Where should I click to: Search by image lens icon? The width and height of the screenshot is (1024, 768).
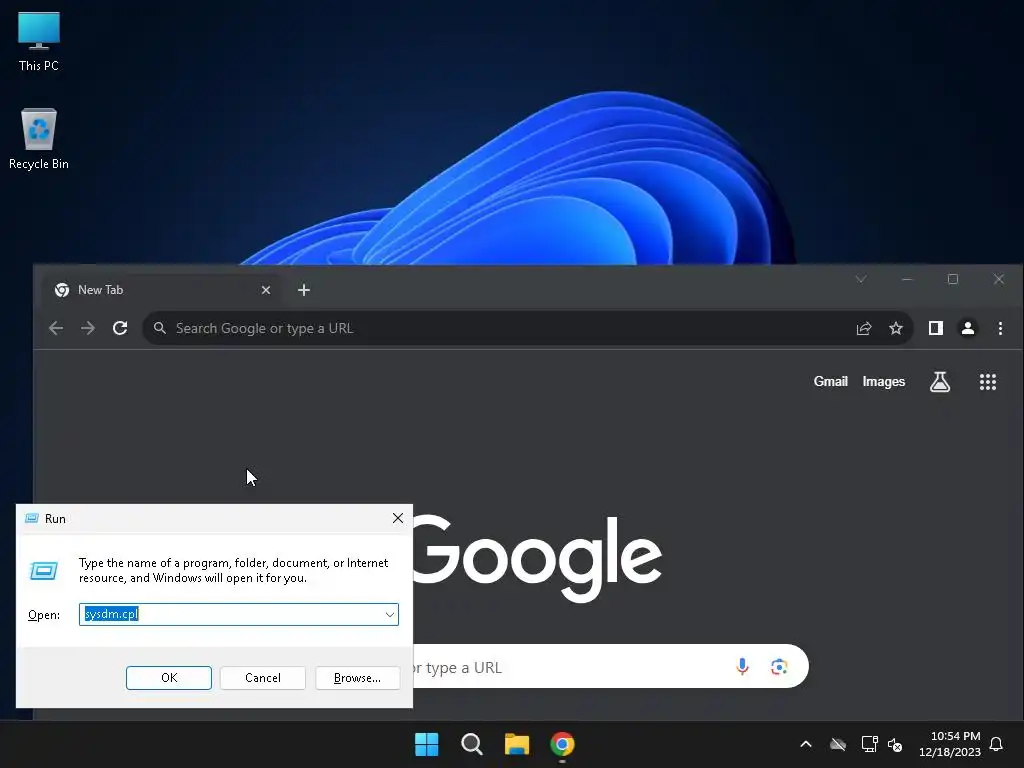pos(778,666)
